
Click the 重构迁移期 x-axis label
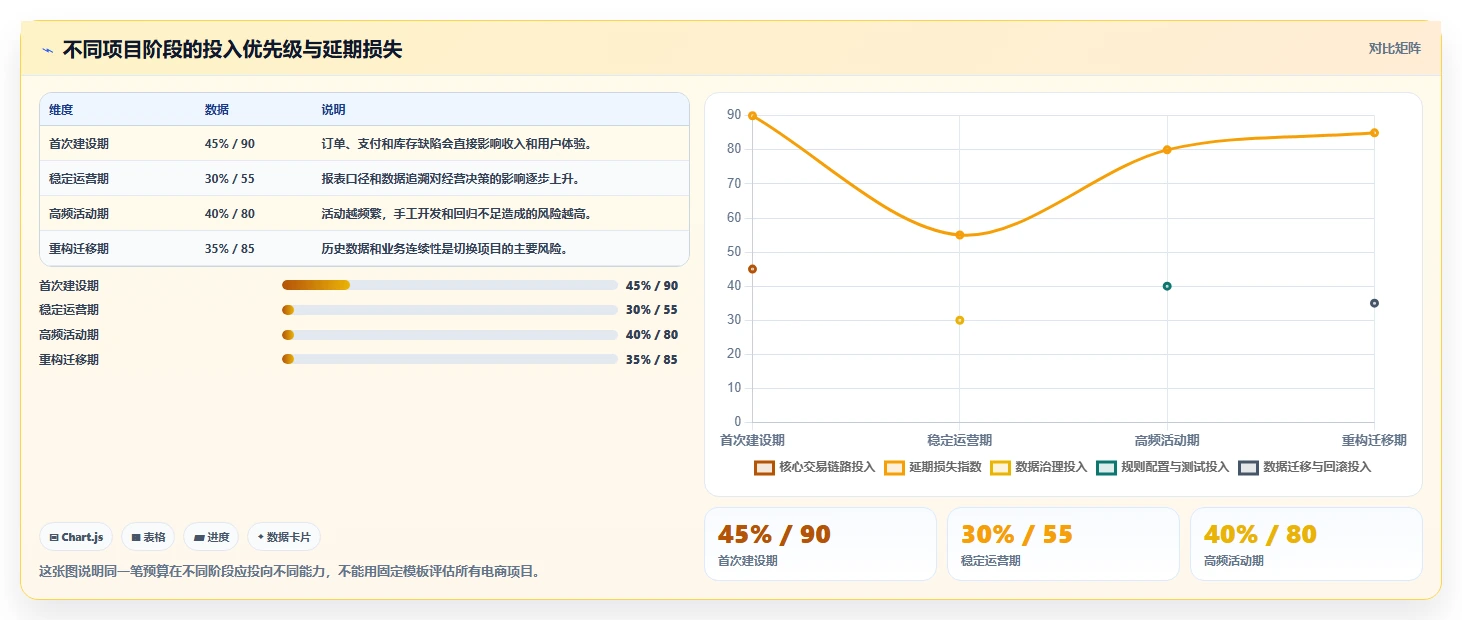point(1374,440)
